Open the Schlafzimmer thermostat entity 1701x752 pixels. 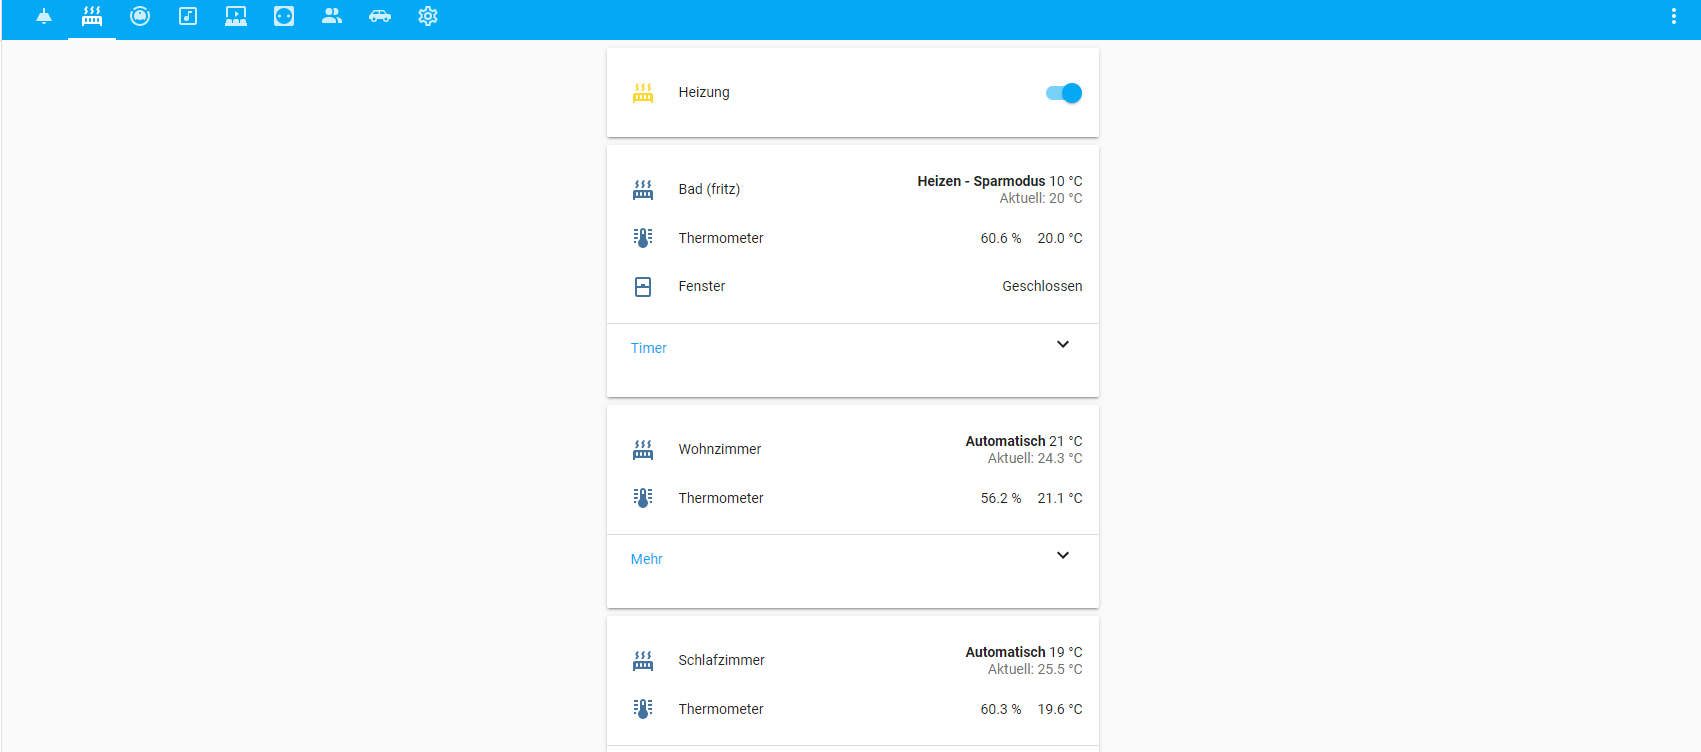[x=853, y=661]
